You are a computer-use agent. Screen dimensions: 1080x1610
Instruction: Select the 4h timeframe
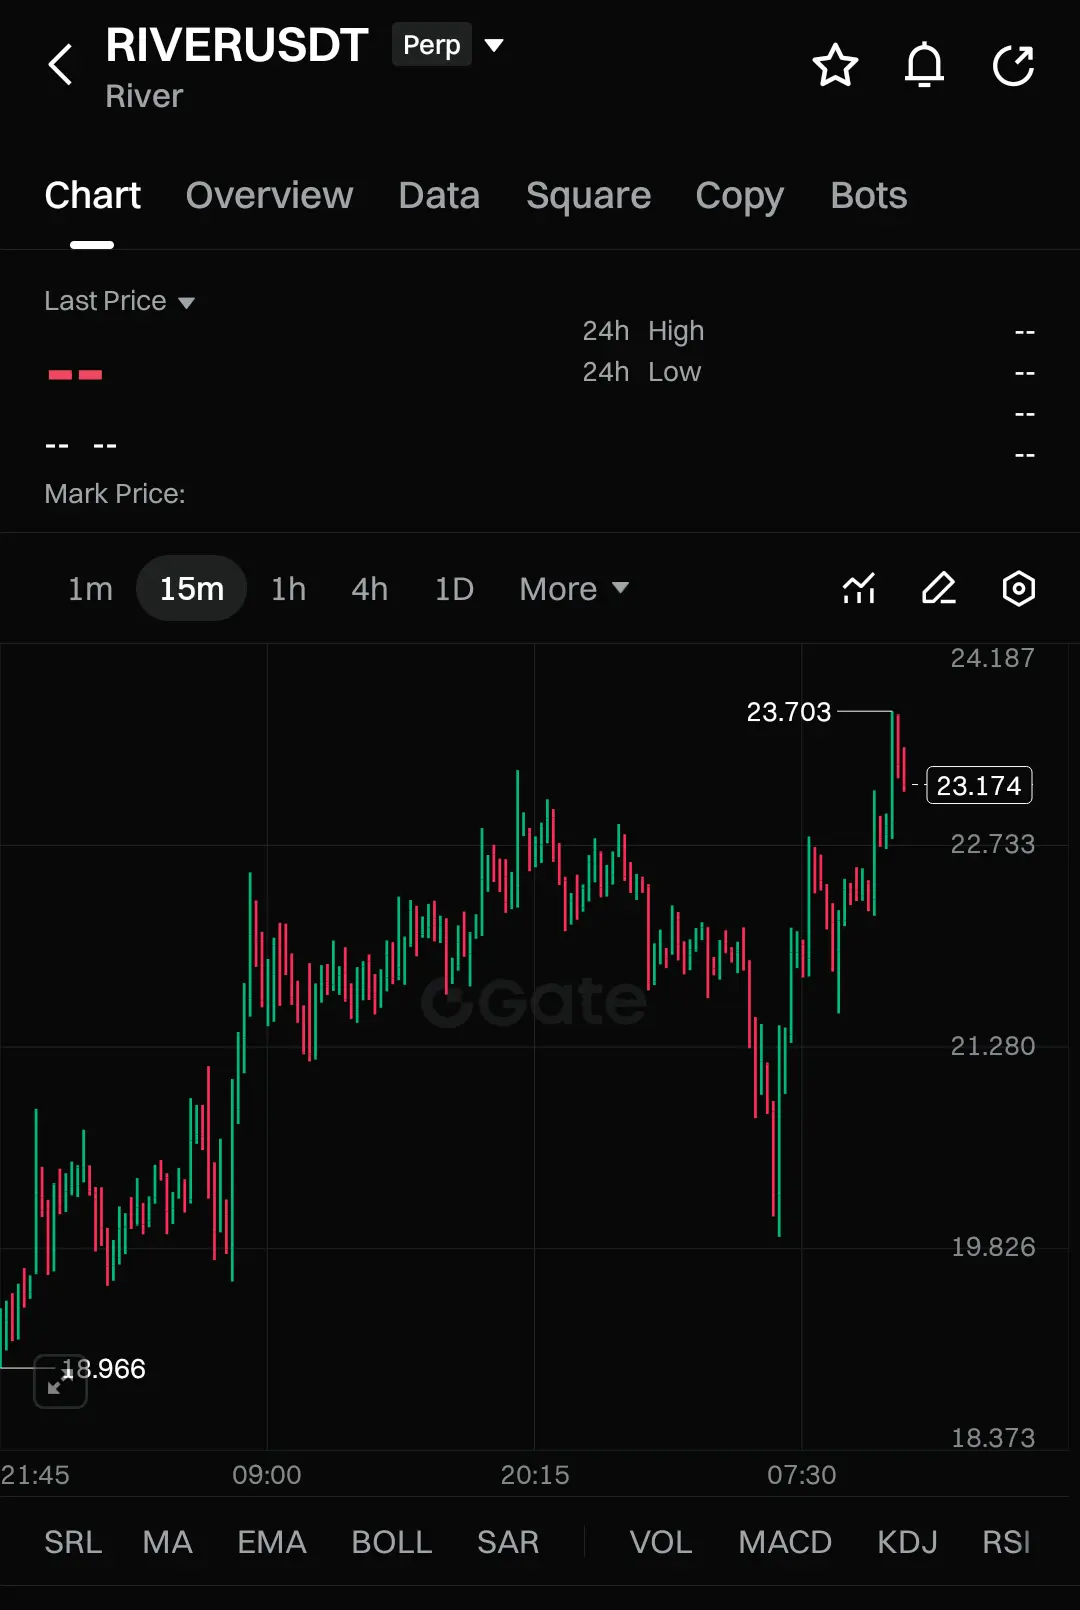coord(369,589)
